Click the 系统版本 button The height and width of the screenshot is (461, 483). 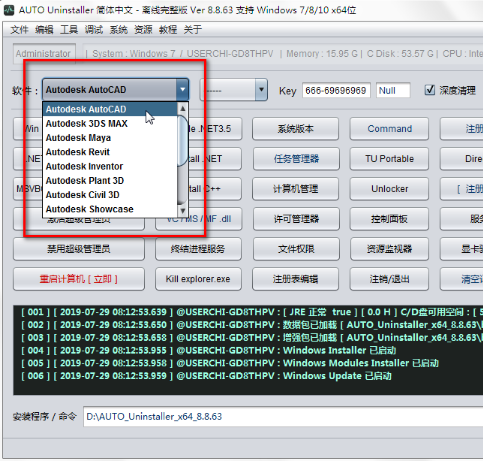pyautogui.click(x=296, y=129)
